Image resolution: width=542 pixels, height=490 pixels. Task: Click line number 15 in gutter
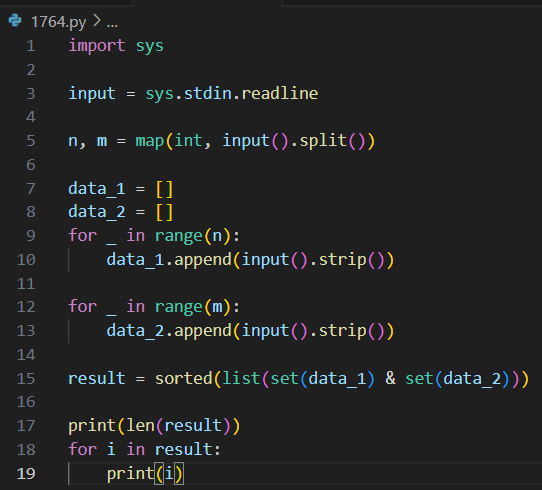[x=26, y=379]
